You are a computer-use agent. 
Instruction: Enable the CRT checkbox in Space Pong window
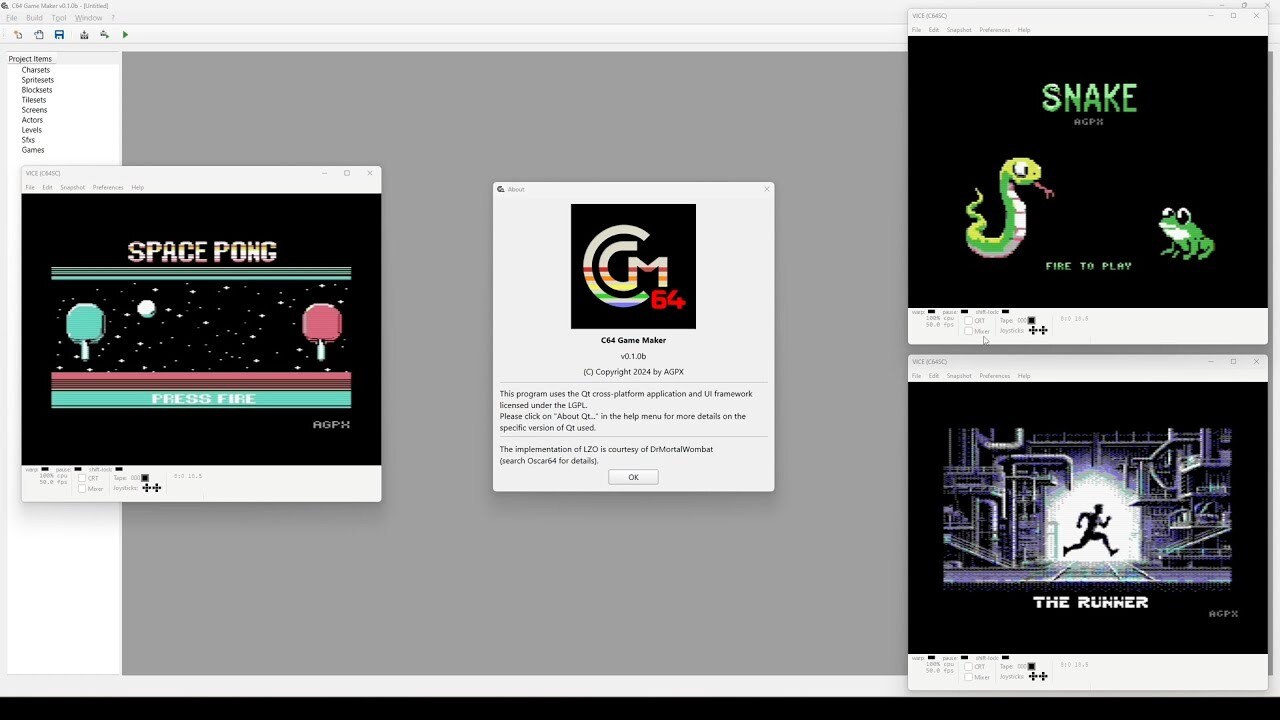tap(82, 479)
